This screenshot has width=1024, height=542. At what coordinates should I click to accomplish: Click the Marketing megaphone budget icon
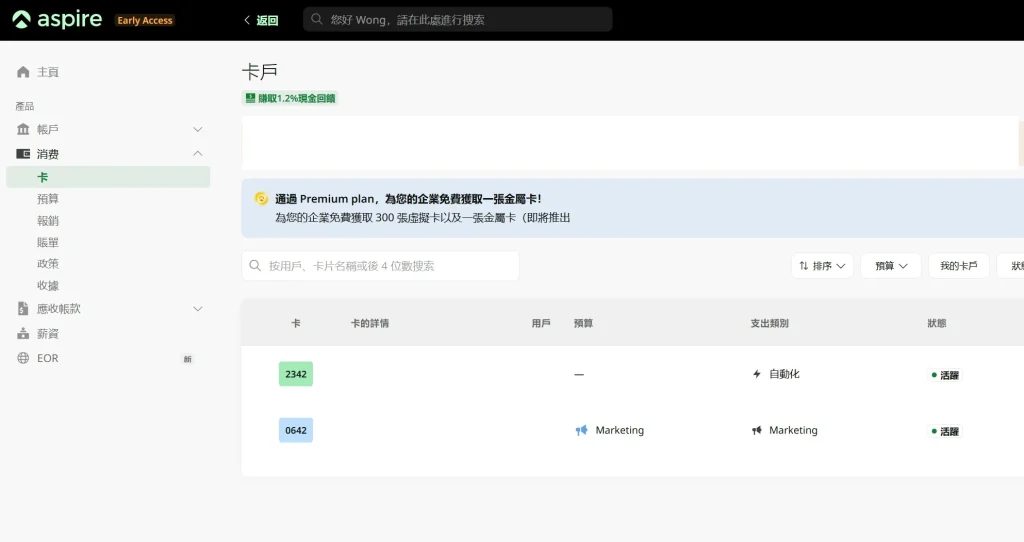(x=581, y=430)
